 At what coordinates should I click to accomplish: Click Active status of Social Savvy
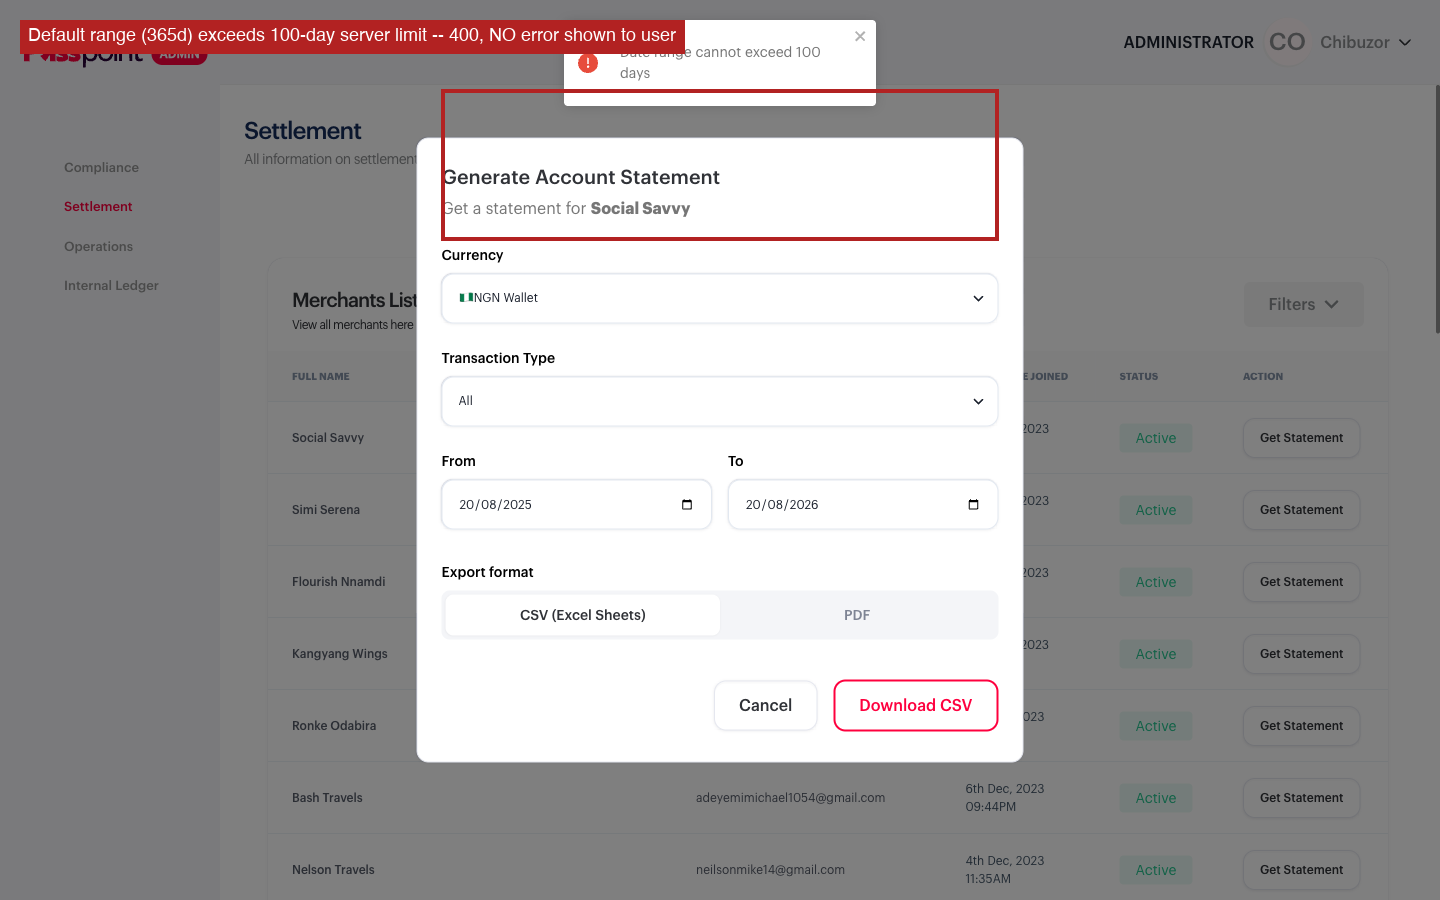1156,438
